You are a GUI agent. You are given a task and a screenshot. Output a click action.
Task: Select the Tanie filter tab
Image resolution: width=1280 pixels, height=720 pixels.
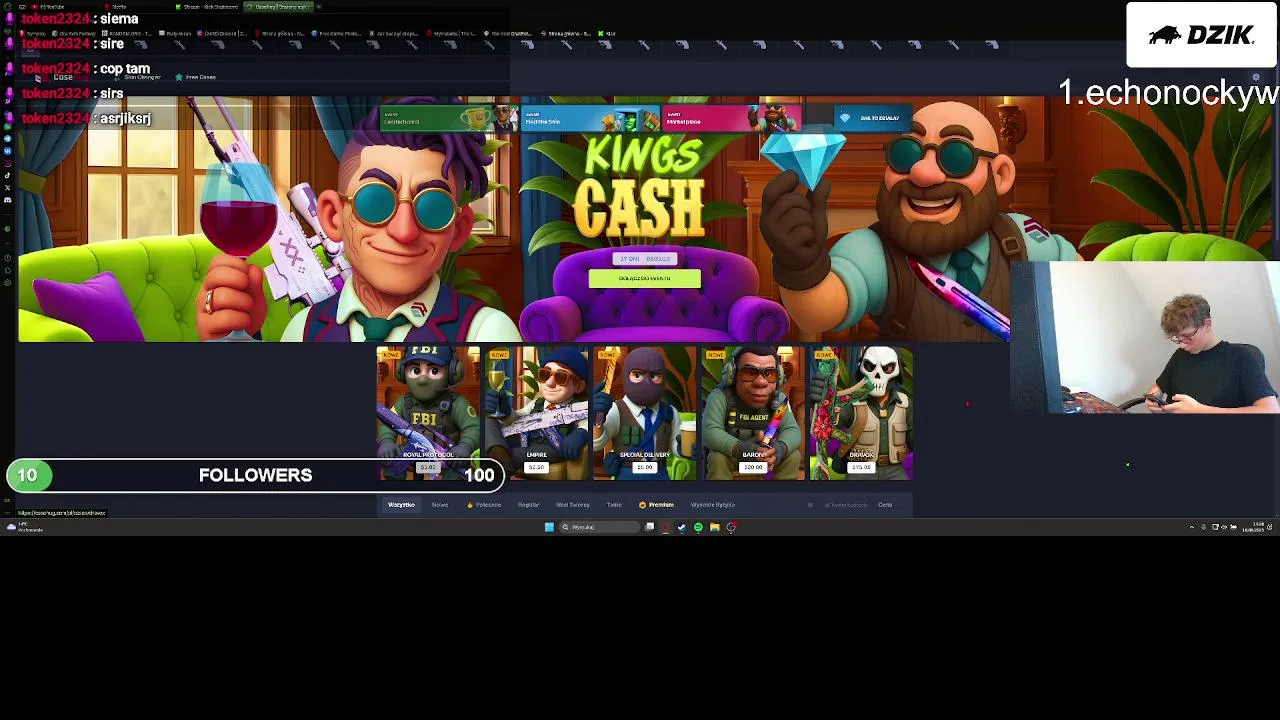(614, 505)
